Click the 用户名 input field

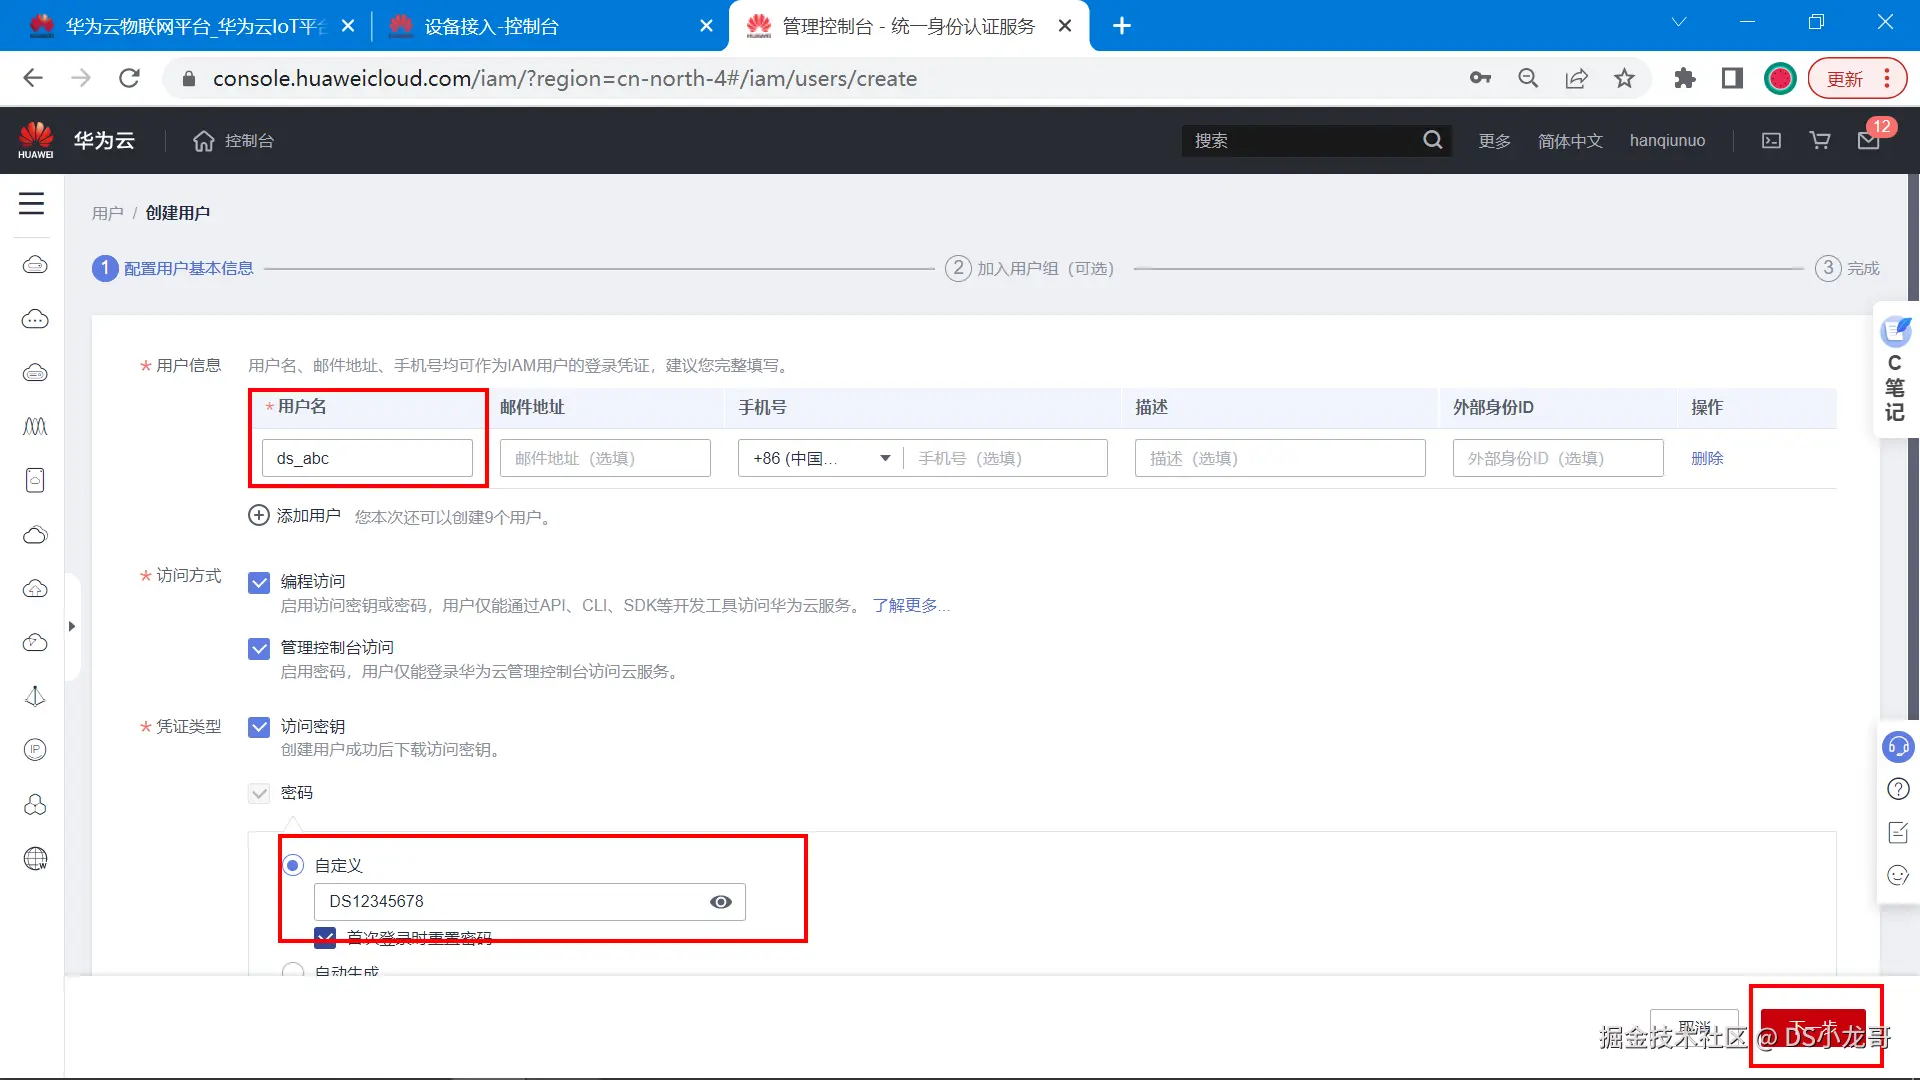click(x=367, y=458)
